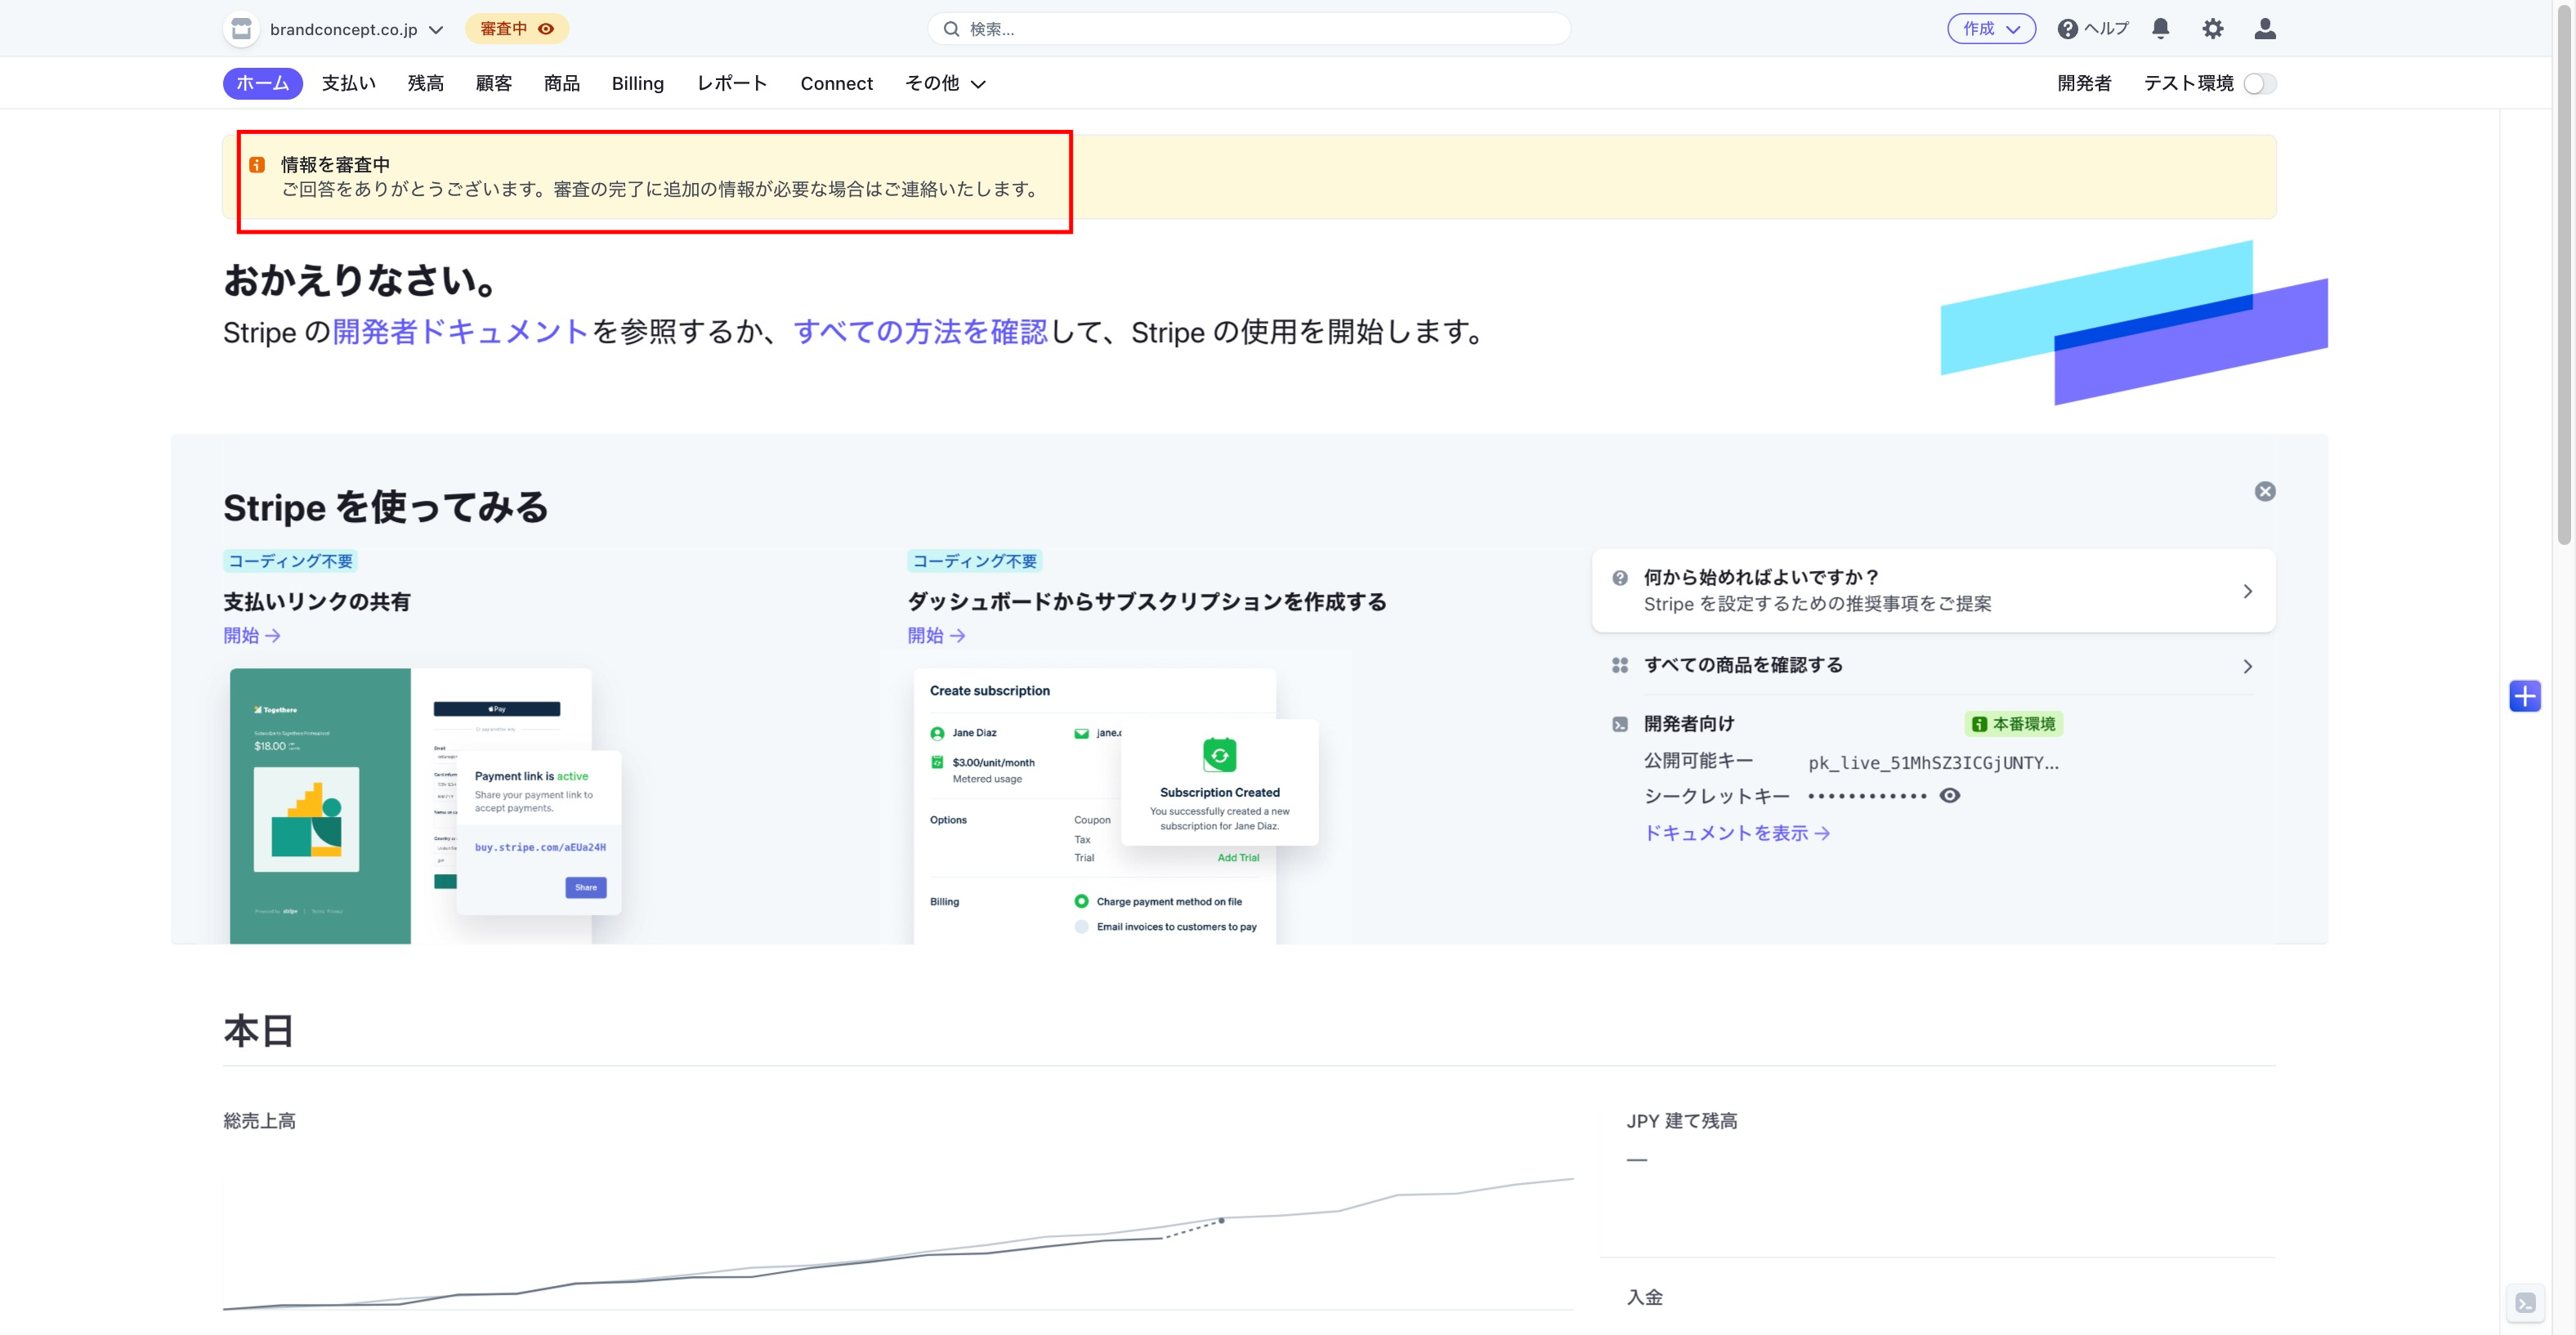Viewport: 2576px width, 1335px height.
Task: Expand the 作成 dropdown button
Action: point(1991,29)
